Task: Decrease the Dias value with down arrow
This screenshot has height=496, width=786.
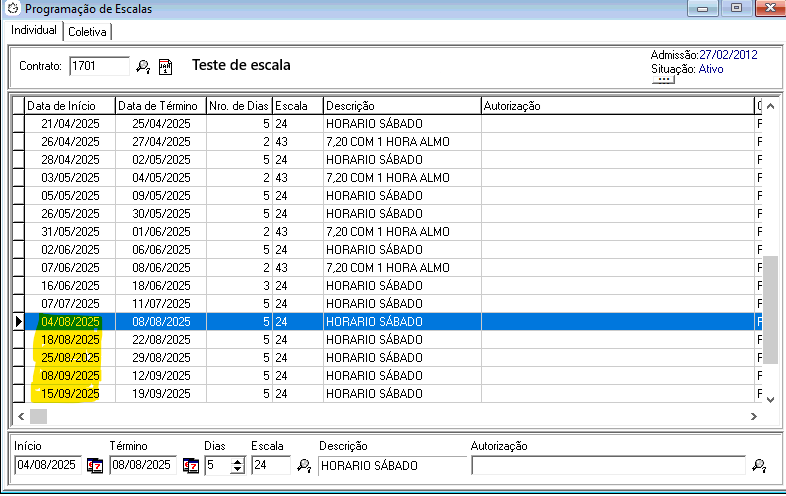Action: click(x=237, y=469)
